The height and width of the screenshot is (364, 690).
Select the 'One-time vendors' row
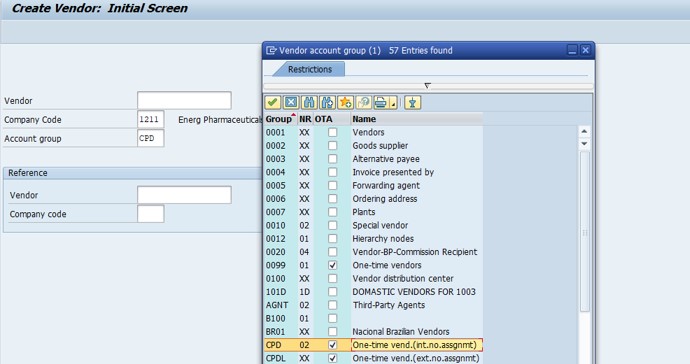373,265
